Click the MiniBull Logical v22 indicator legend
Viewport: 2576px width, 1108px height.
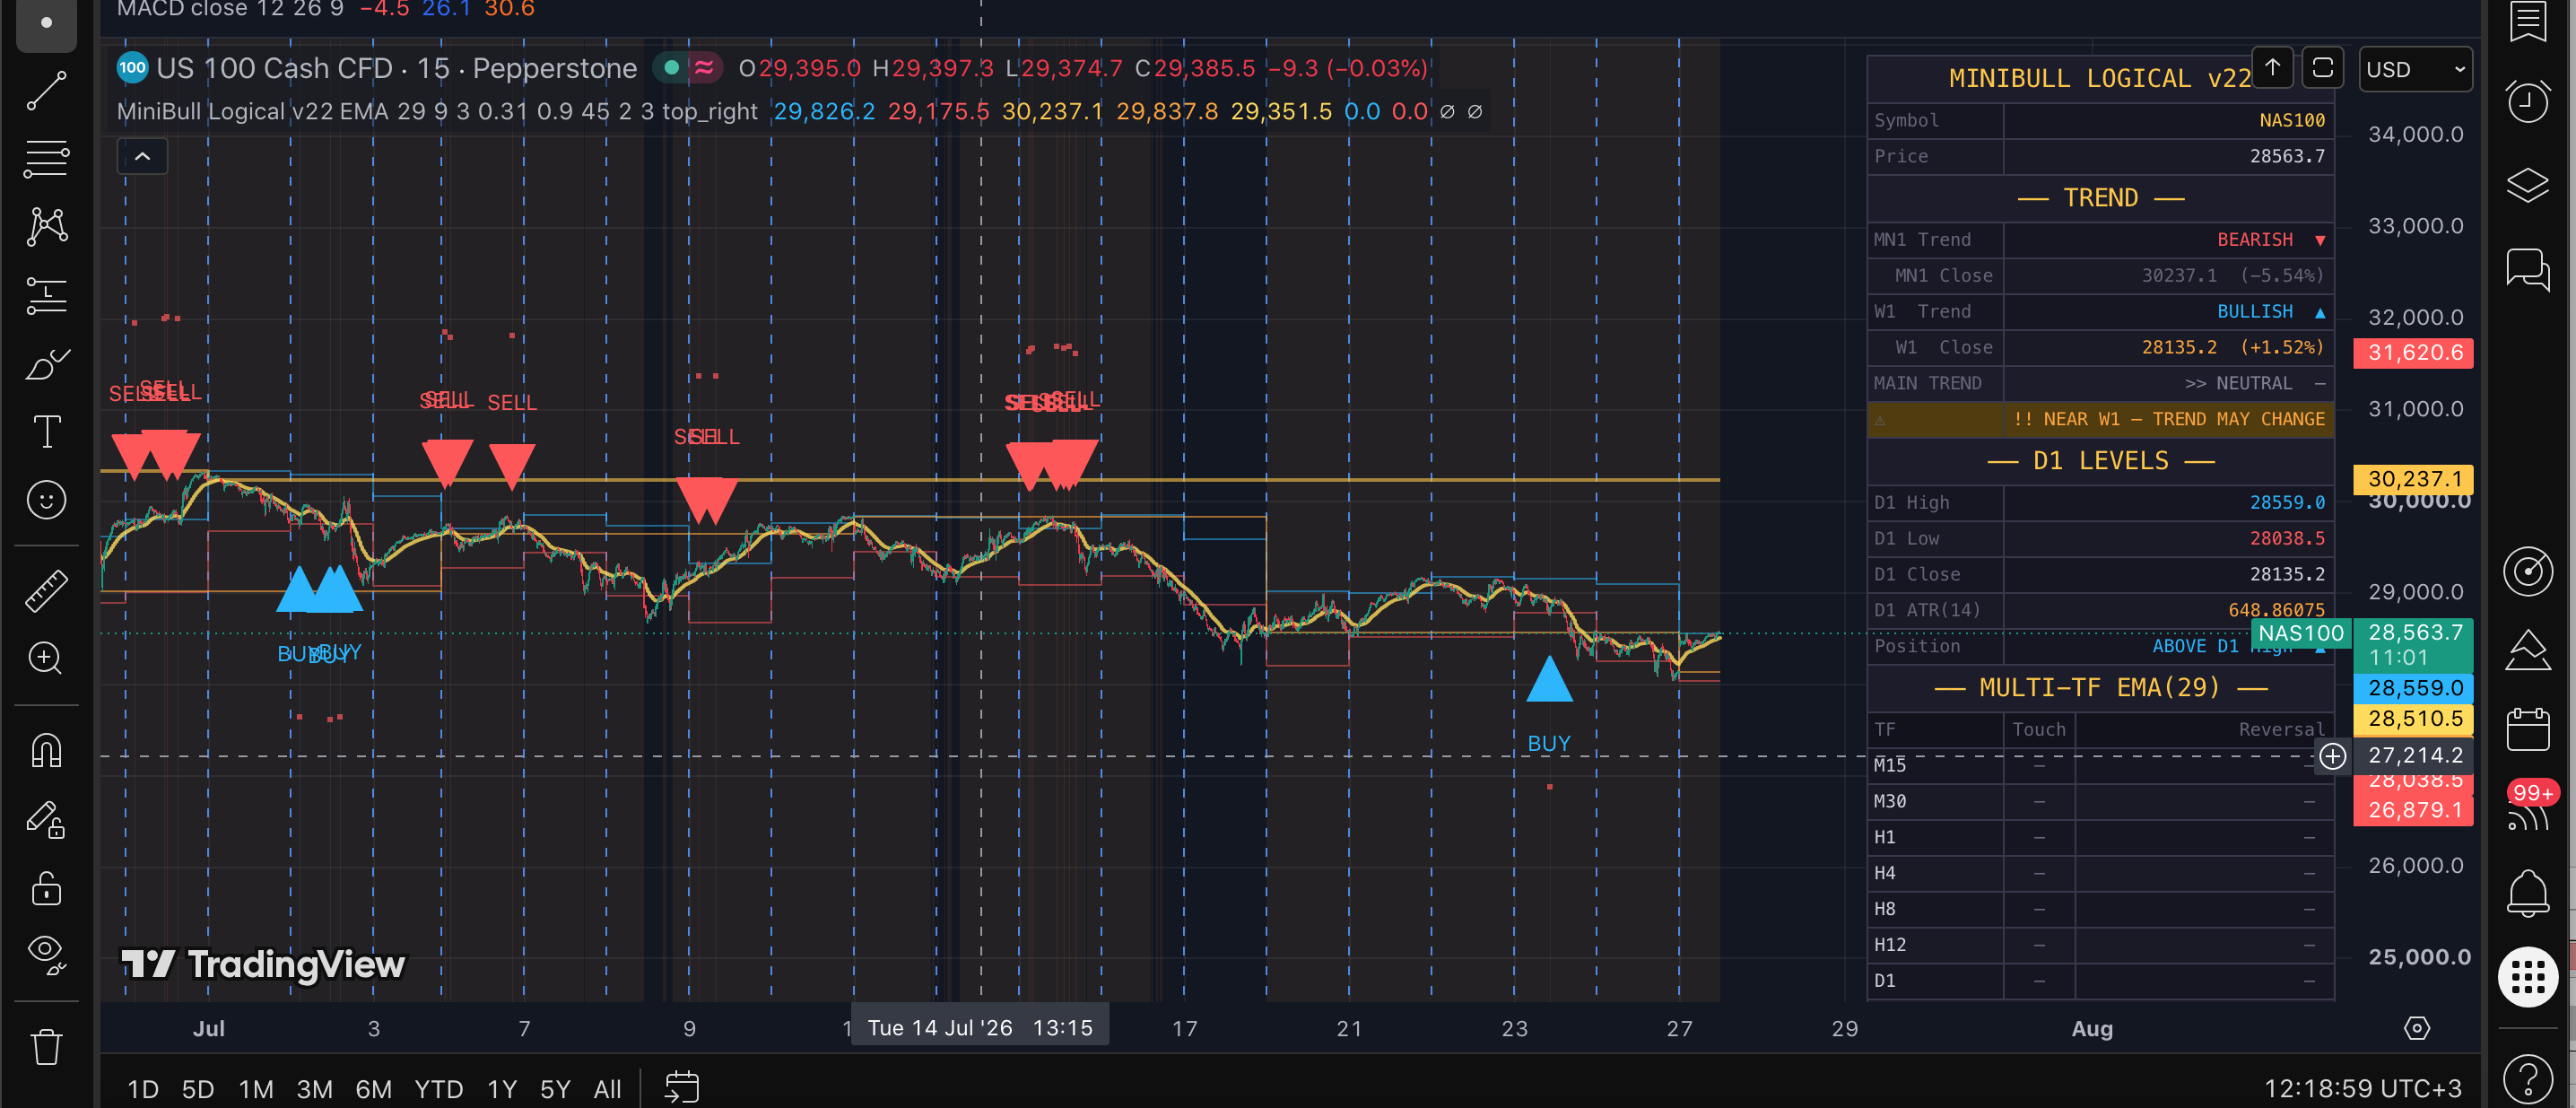pos(437,111)
